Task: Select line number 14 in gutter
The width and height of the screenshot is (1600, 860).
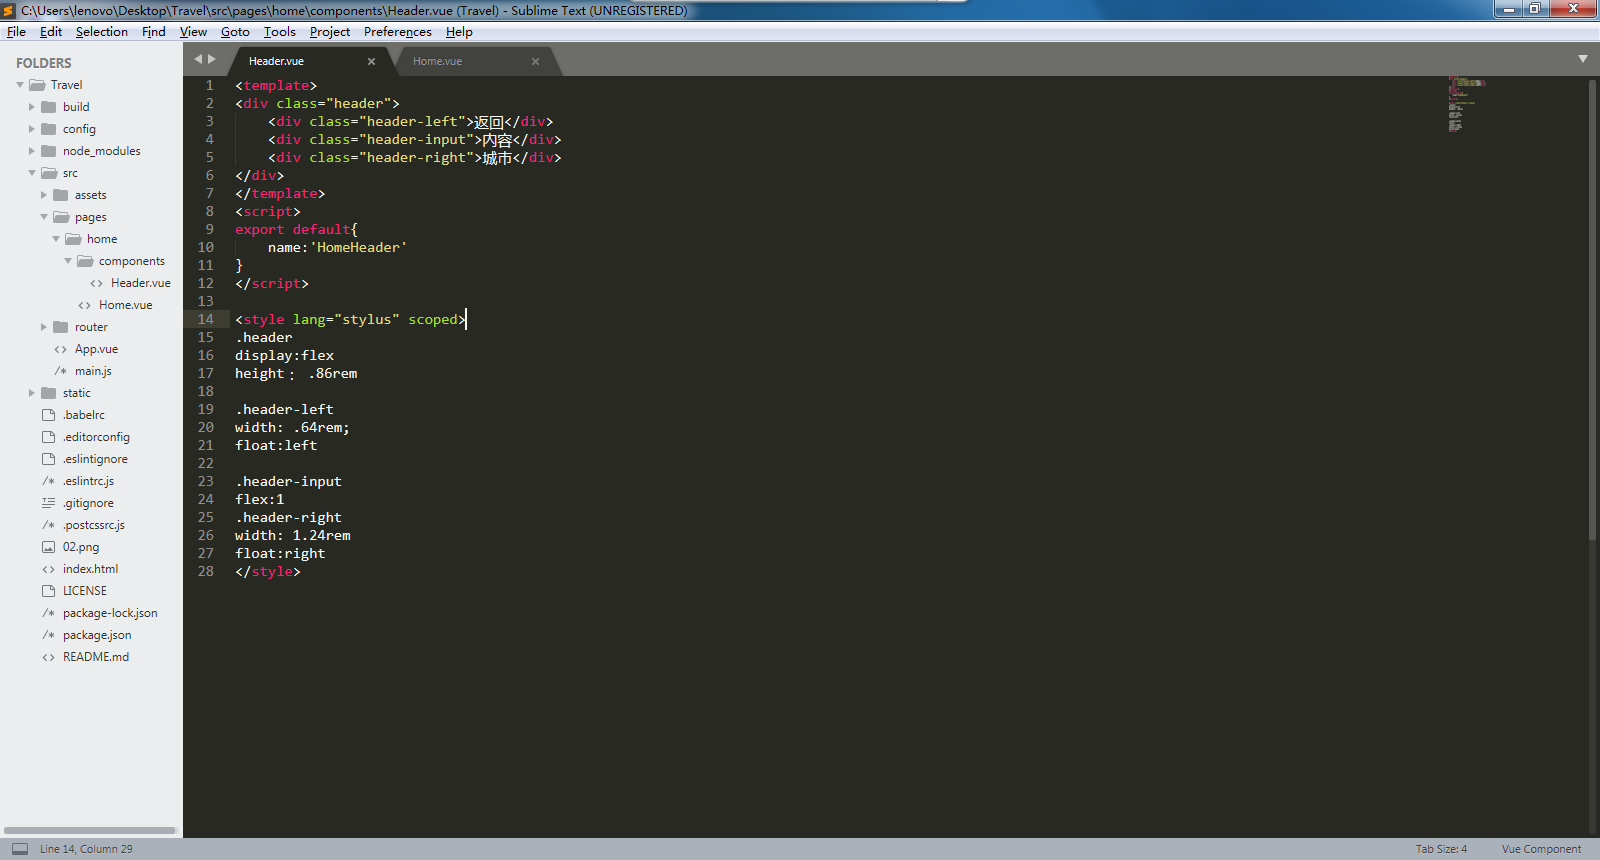Action: [x=206, y=319]
